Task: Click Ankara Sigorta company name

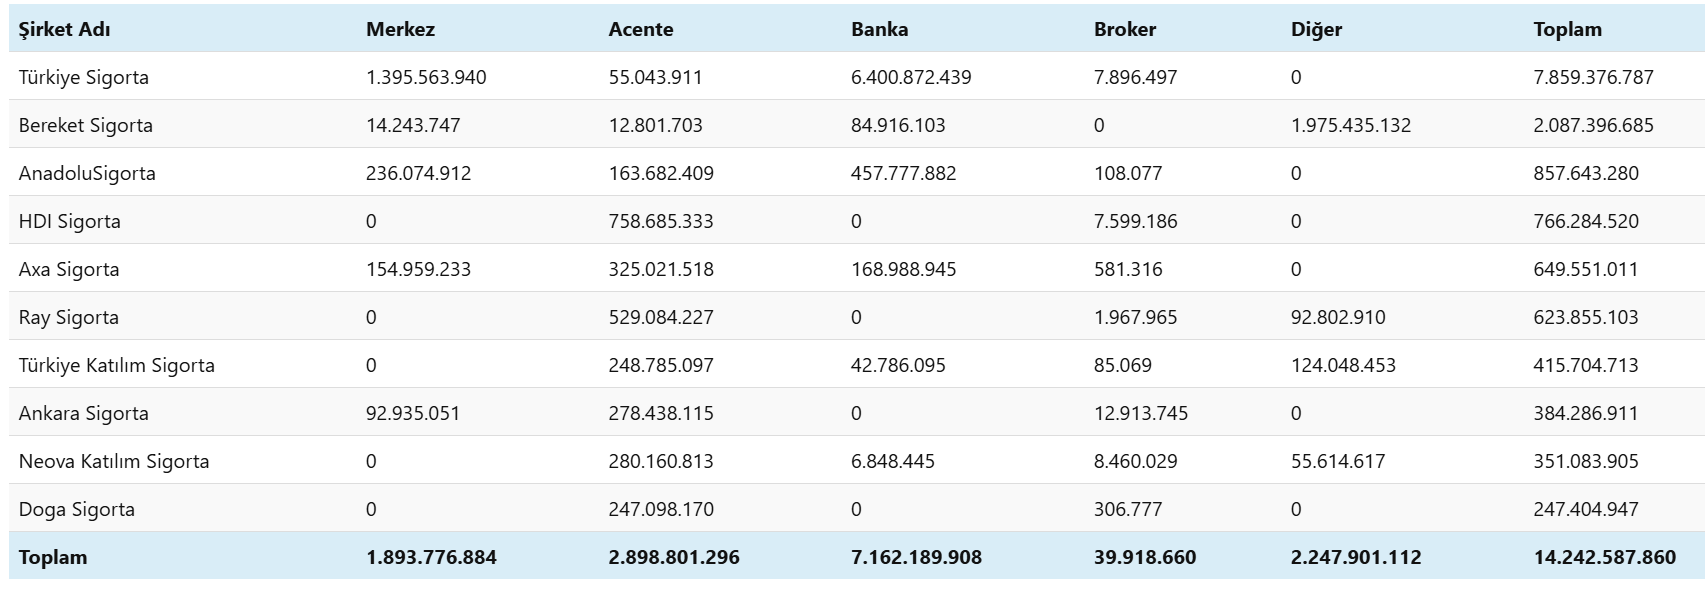Action: [x=83, y=413]
